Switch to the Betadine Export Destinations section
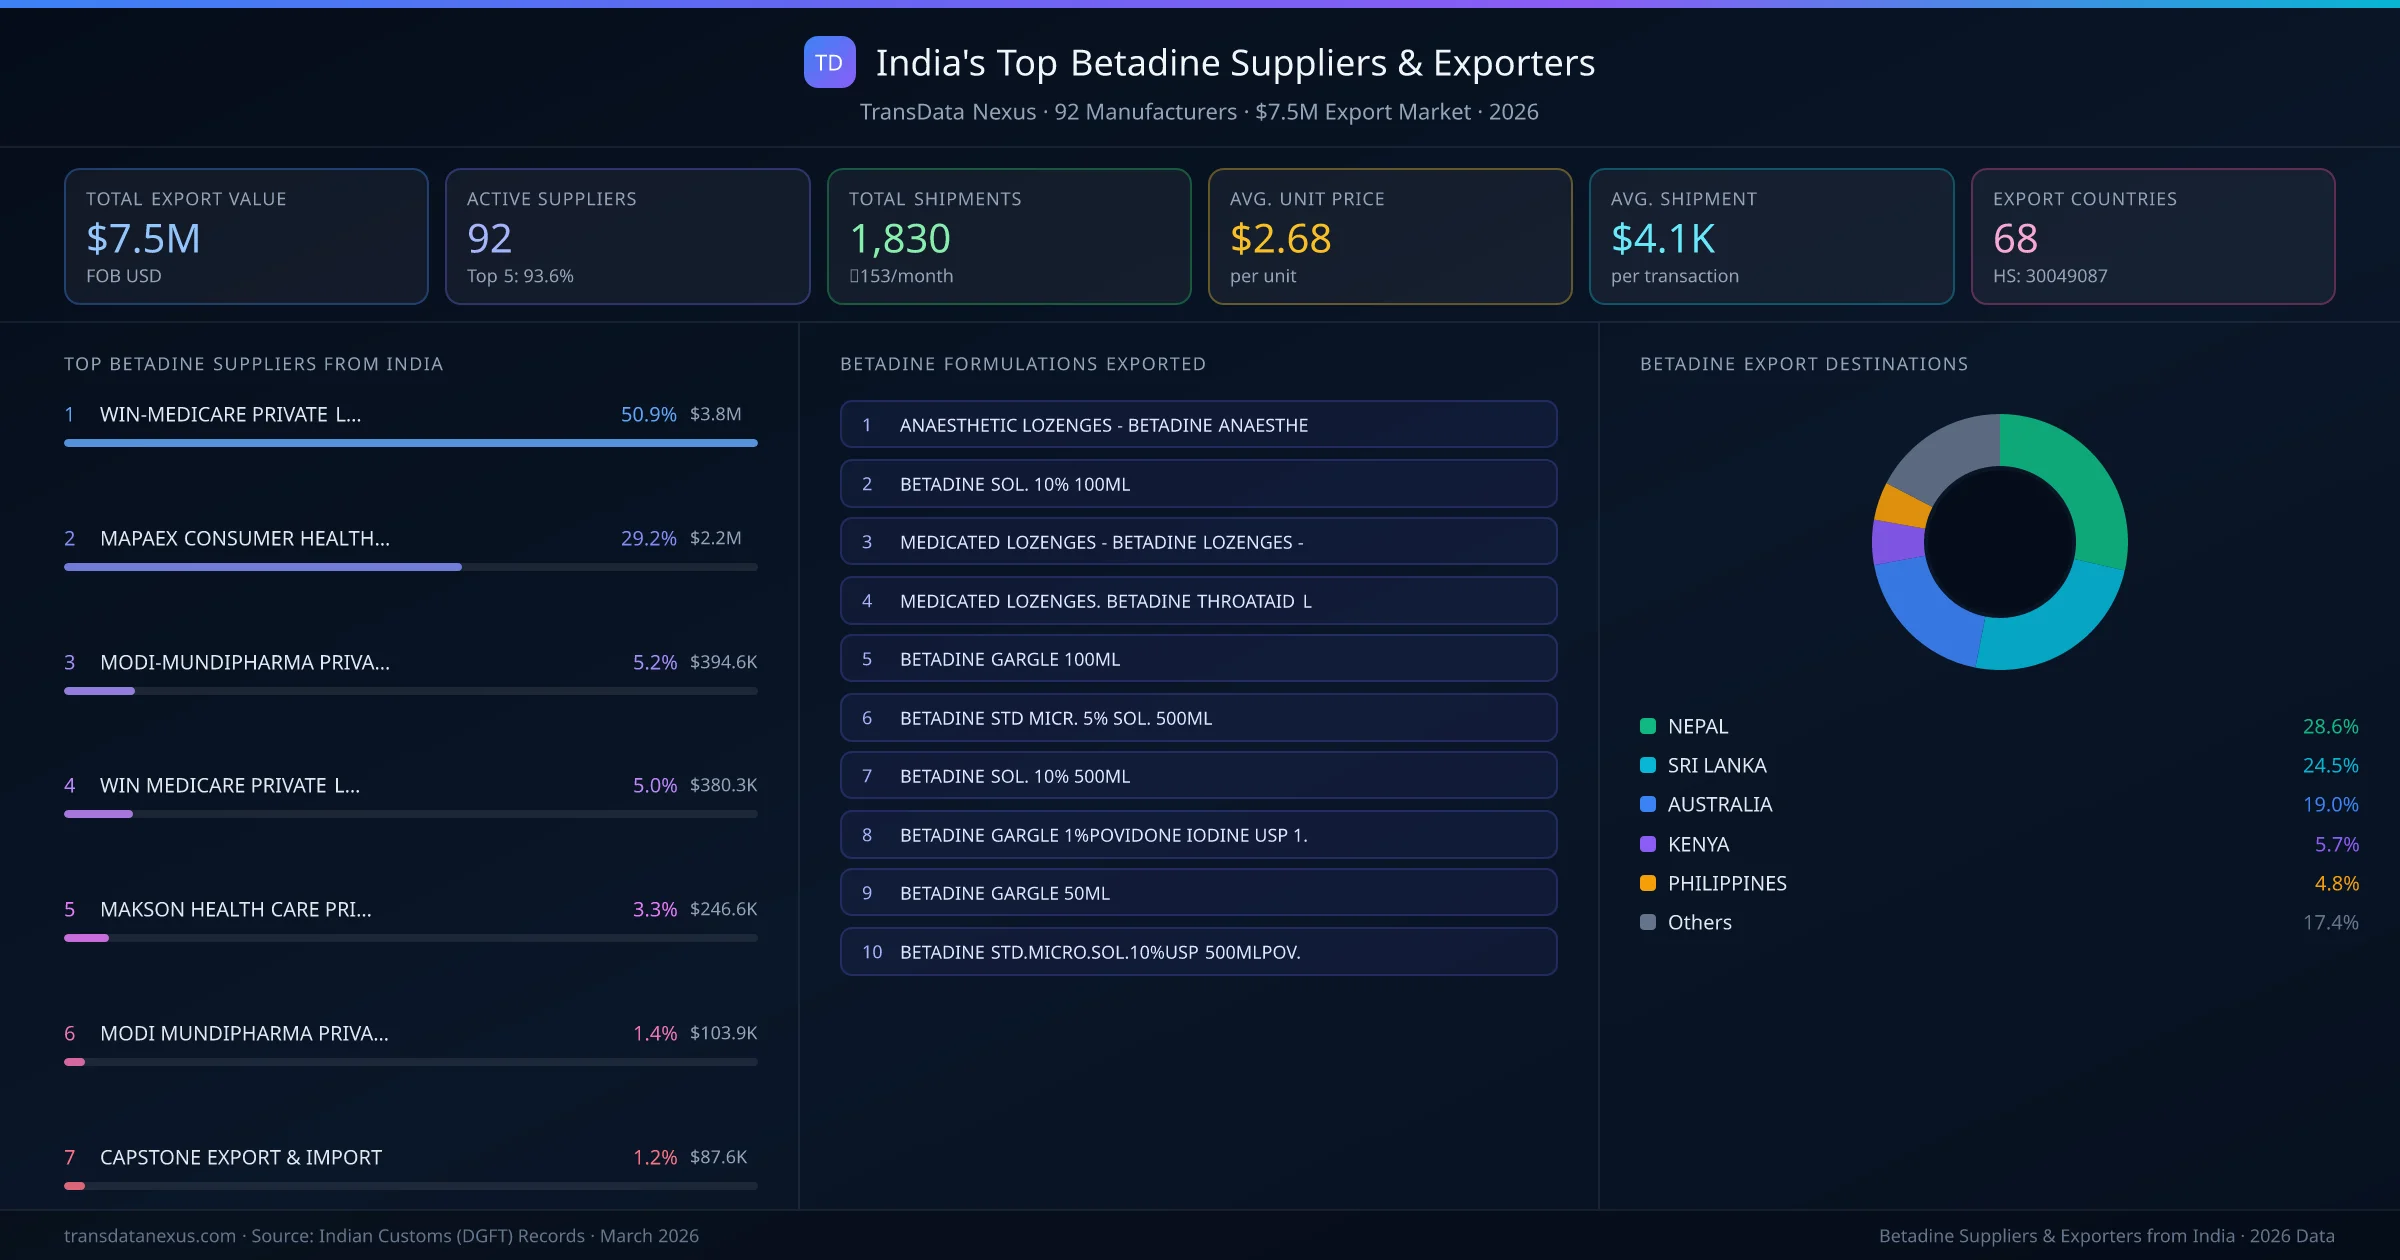Viewport: 2400px width, 1260px height. [x=1804, y=364]
